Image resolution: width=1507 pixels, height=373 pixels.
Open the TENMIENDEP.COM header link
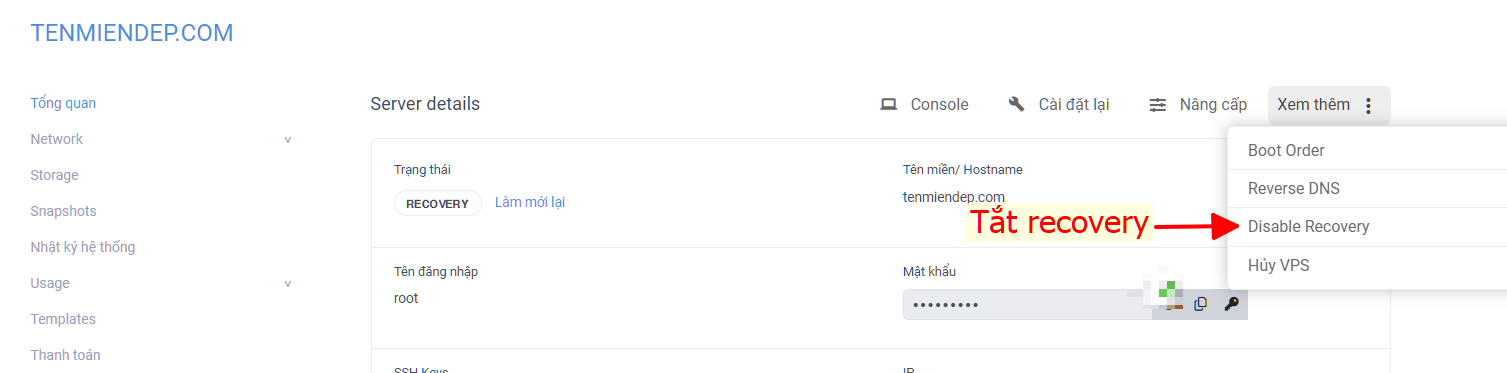pos(132,33)
